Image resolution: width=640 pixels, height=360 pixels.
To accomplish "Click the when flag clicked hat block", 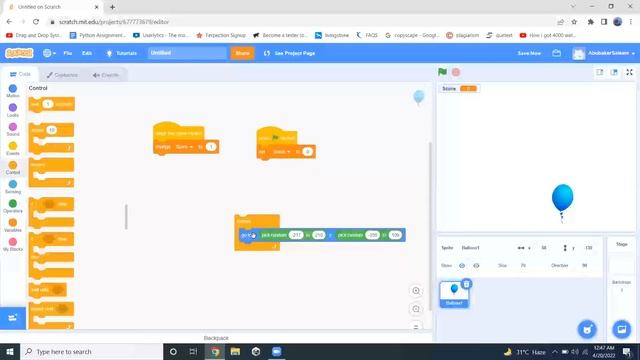I will tap(277, 138).
